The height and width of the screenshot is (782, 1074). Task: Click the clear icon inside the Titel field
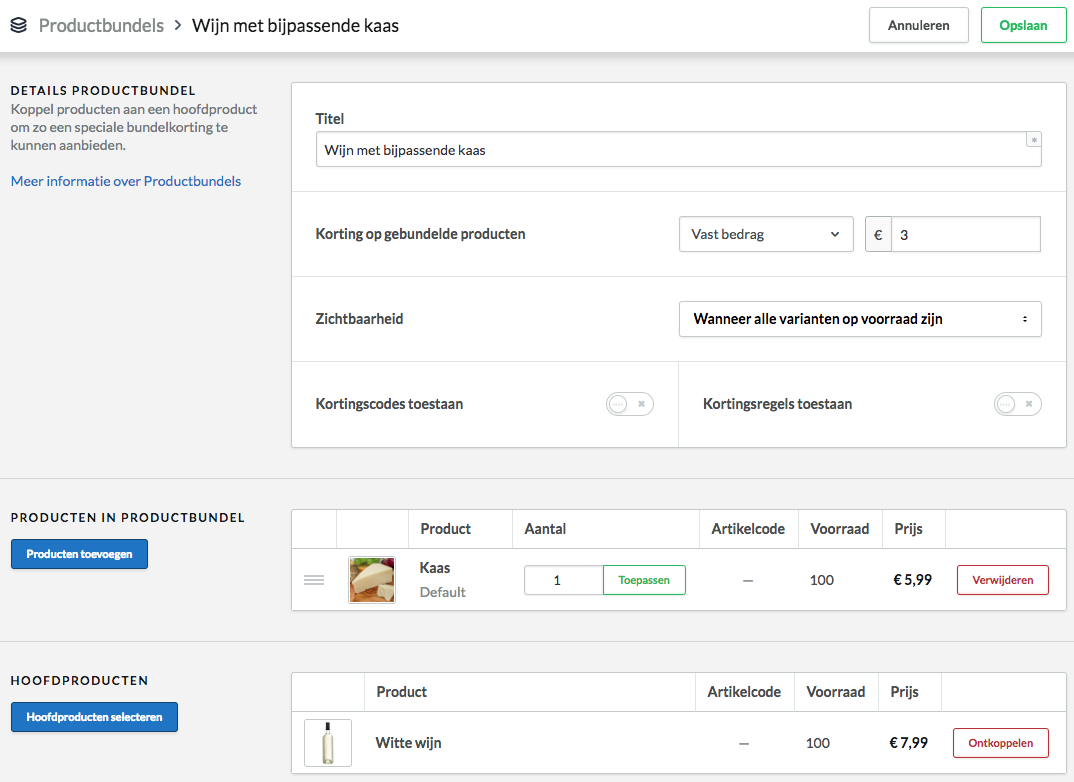[x=1033, y=139]
